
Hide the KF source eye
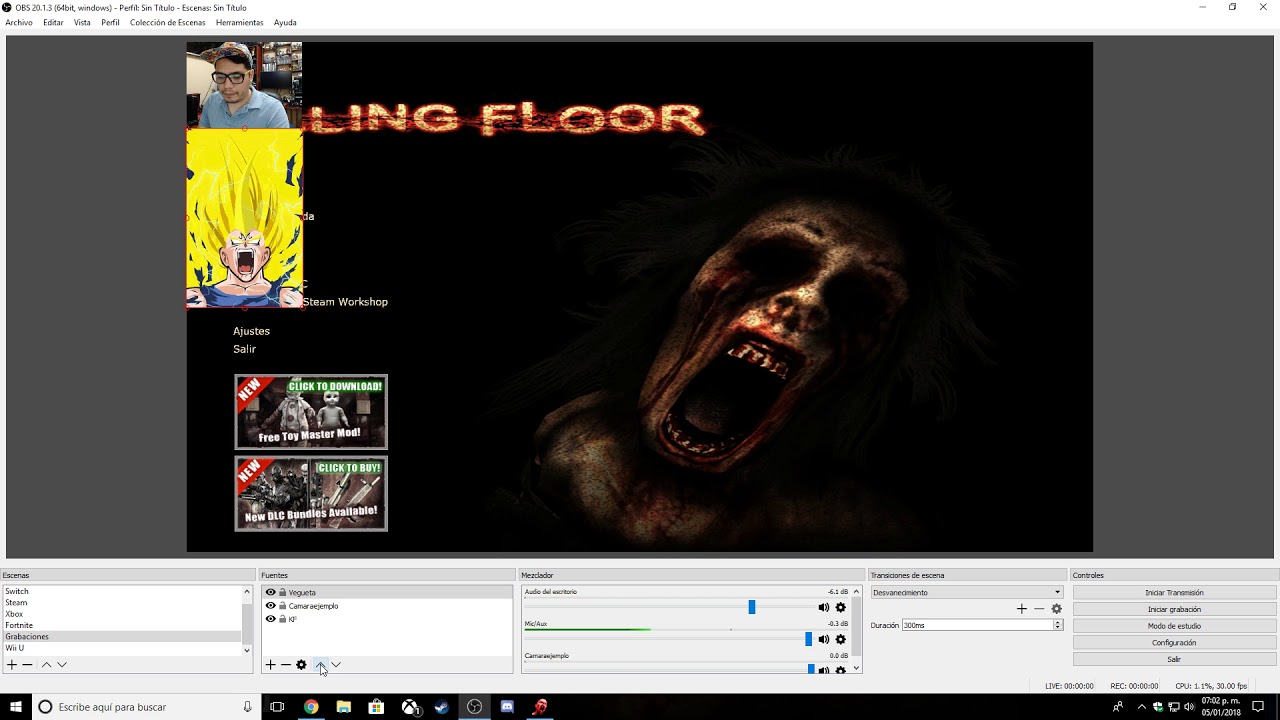tap(270, 619)
